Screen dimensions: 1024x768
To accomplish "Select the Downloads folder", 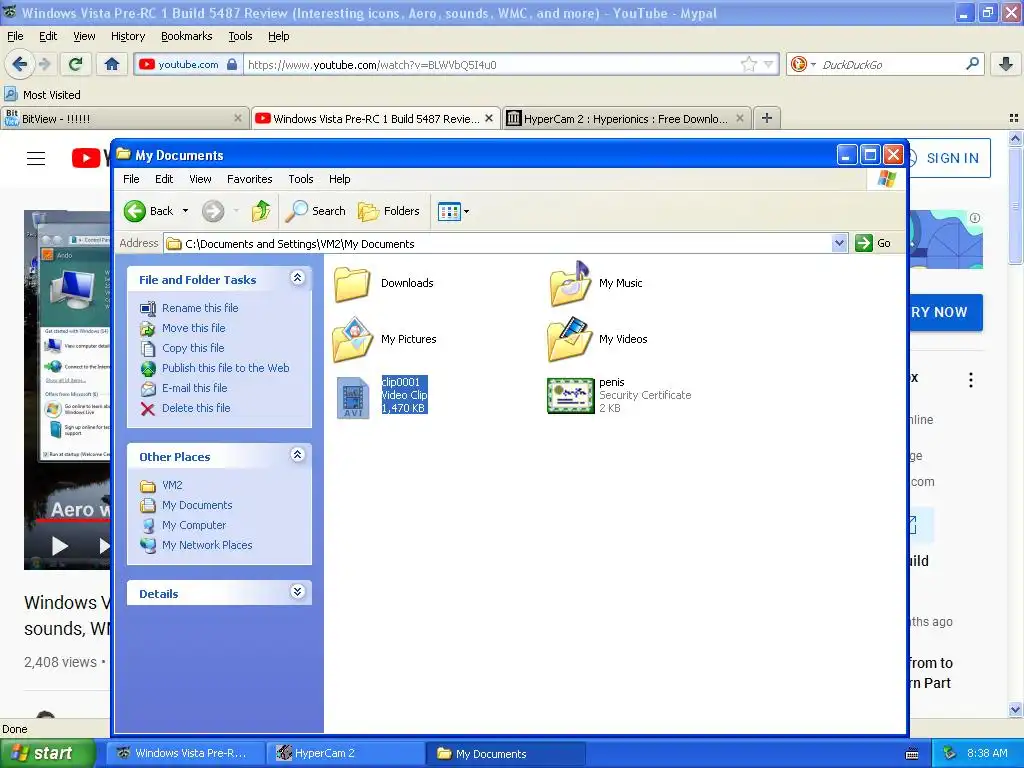I will (x=384, y=283).
